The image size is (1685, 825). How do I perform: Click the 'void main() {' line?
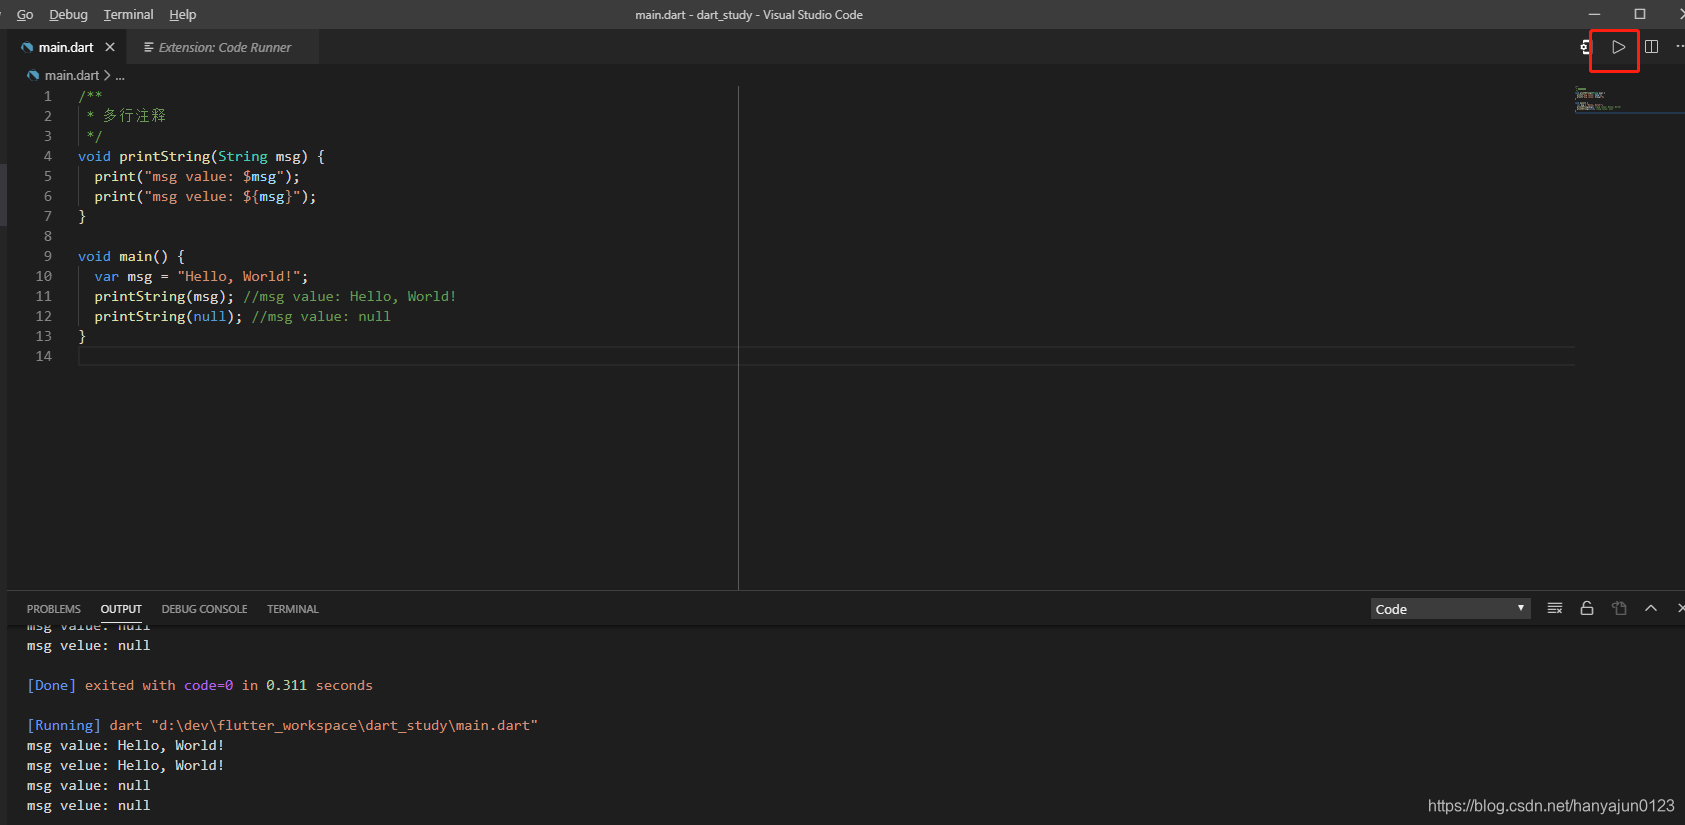(131, 256)
